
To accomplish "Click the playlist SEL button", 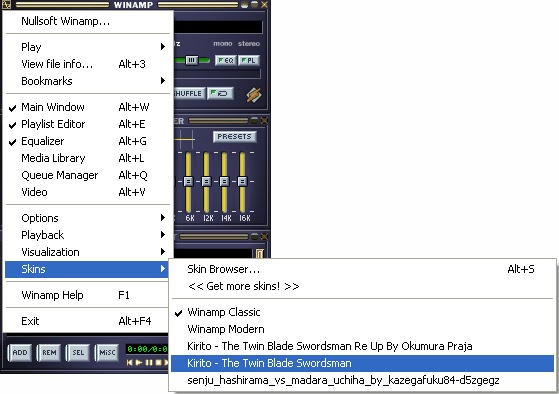I will [x=78, y=353].
